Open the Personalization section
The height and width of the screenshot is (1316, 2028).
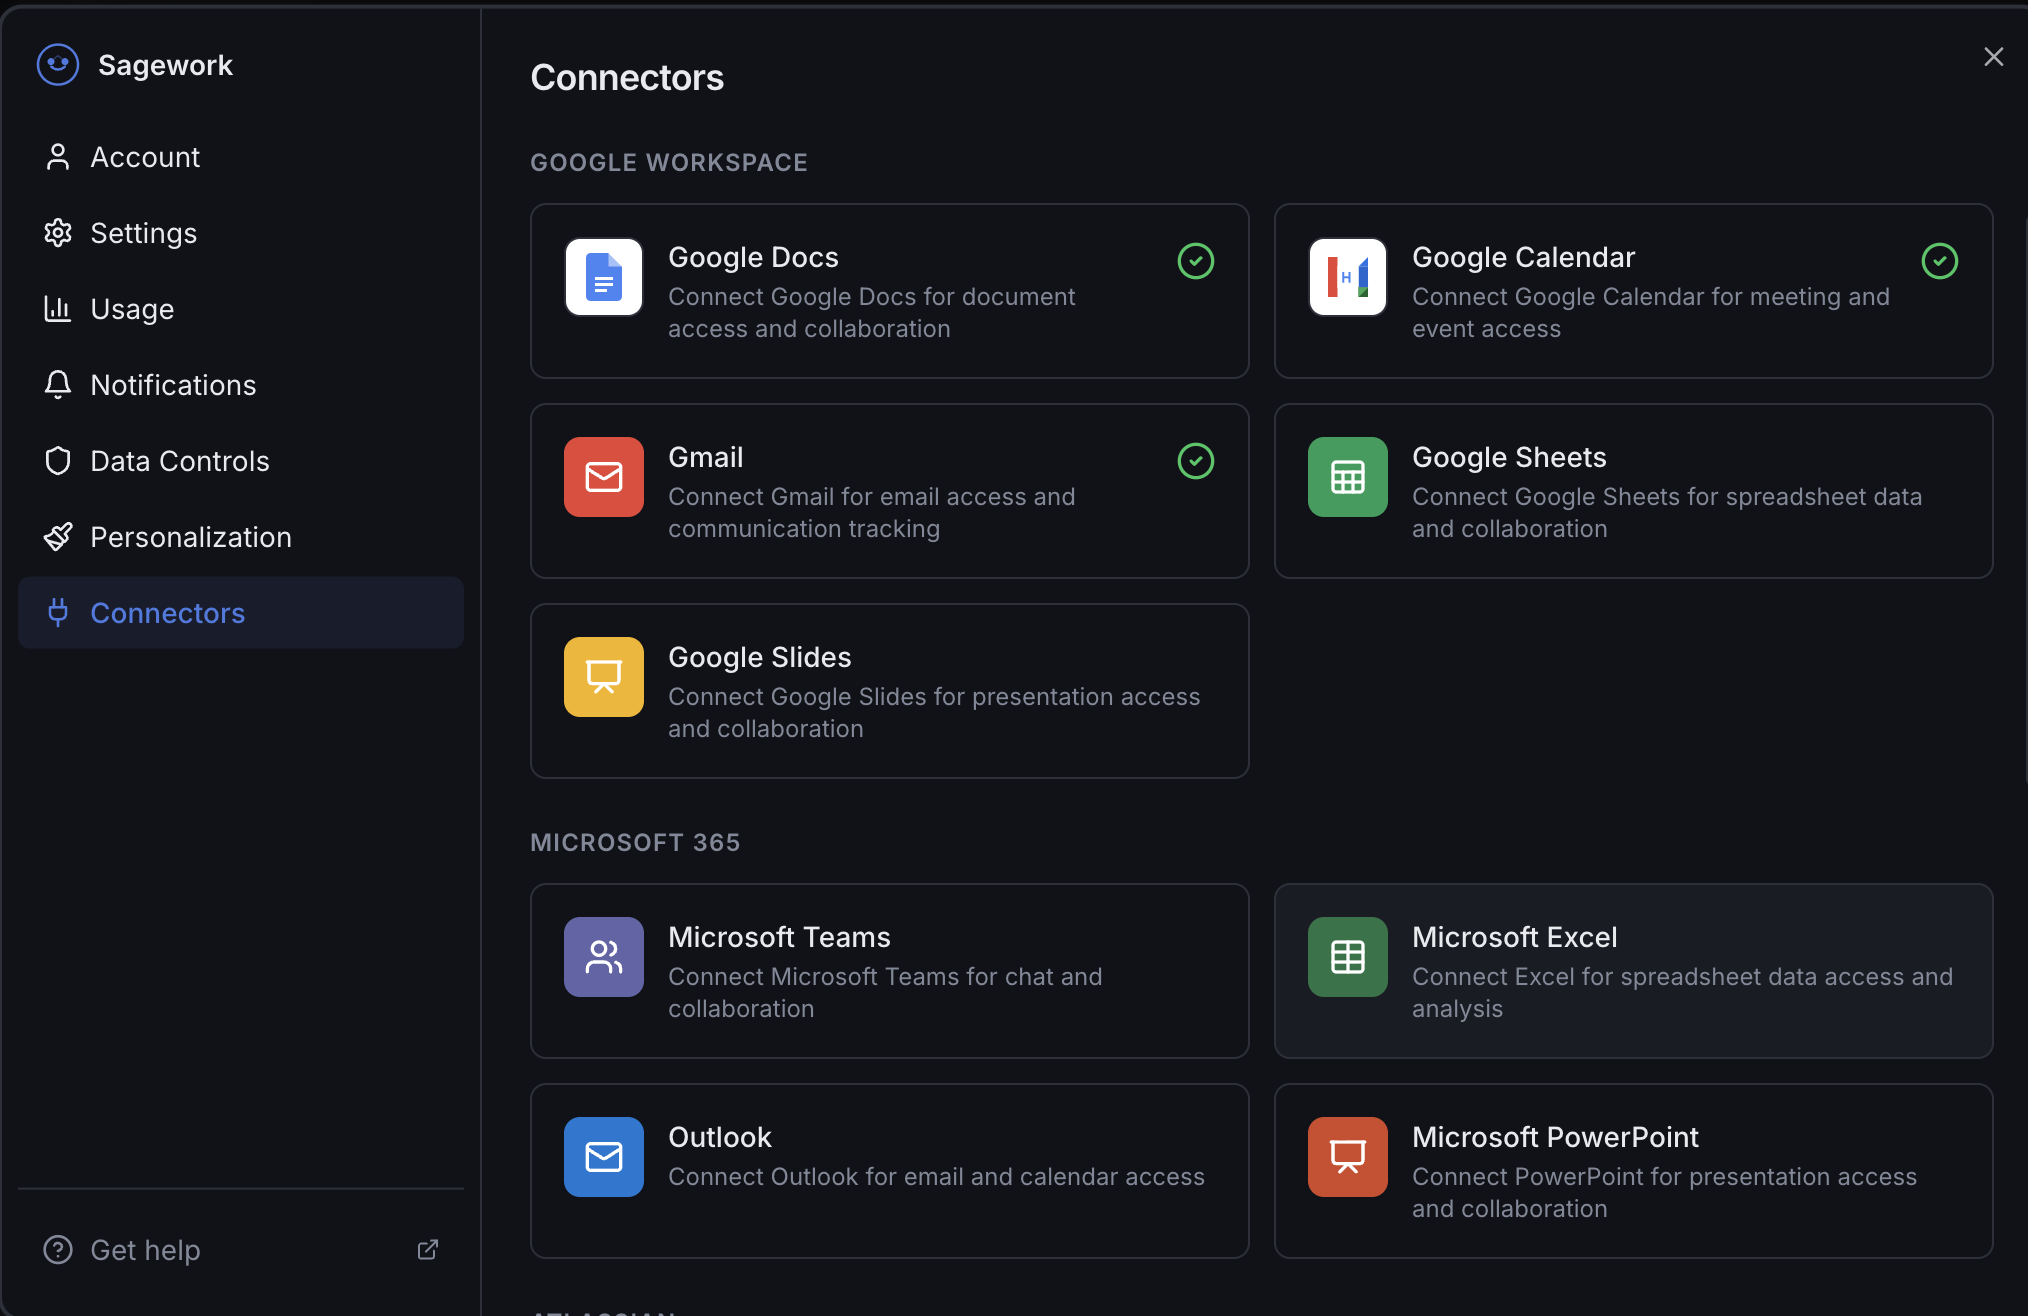click(191, 536)
